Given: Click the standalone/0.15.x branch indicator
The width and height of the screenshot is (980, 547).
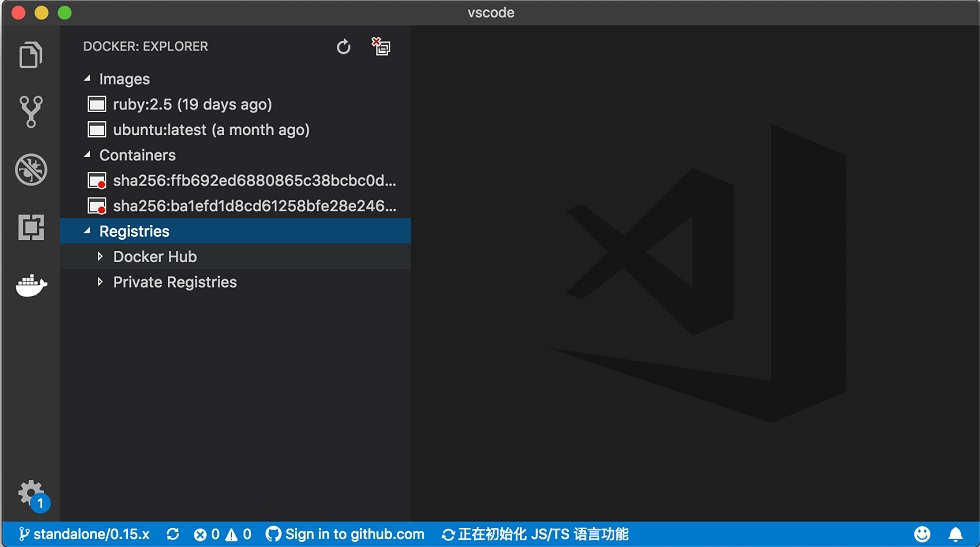Looking at the screenshot, I should click(x=84, y=534).
